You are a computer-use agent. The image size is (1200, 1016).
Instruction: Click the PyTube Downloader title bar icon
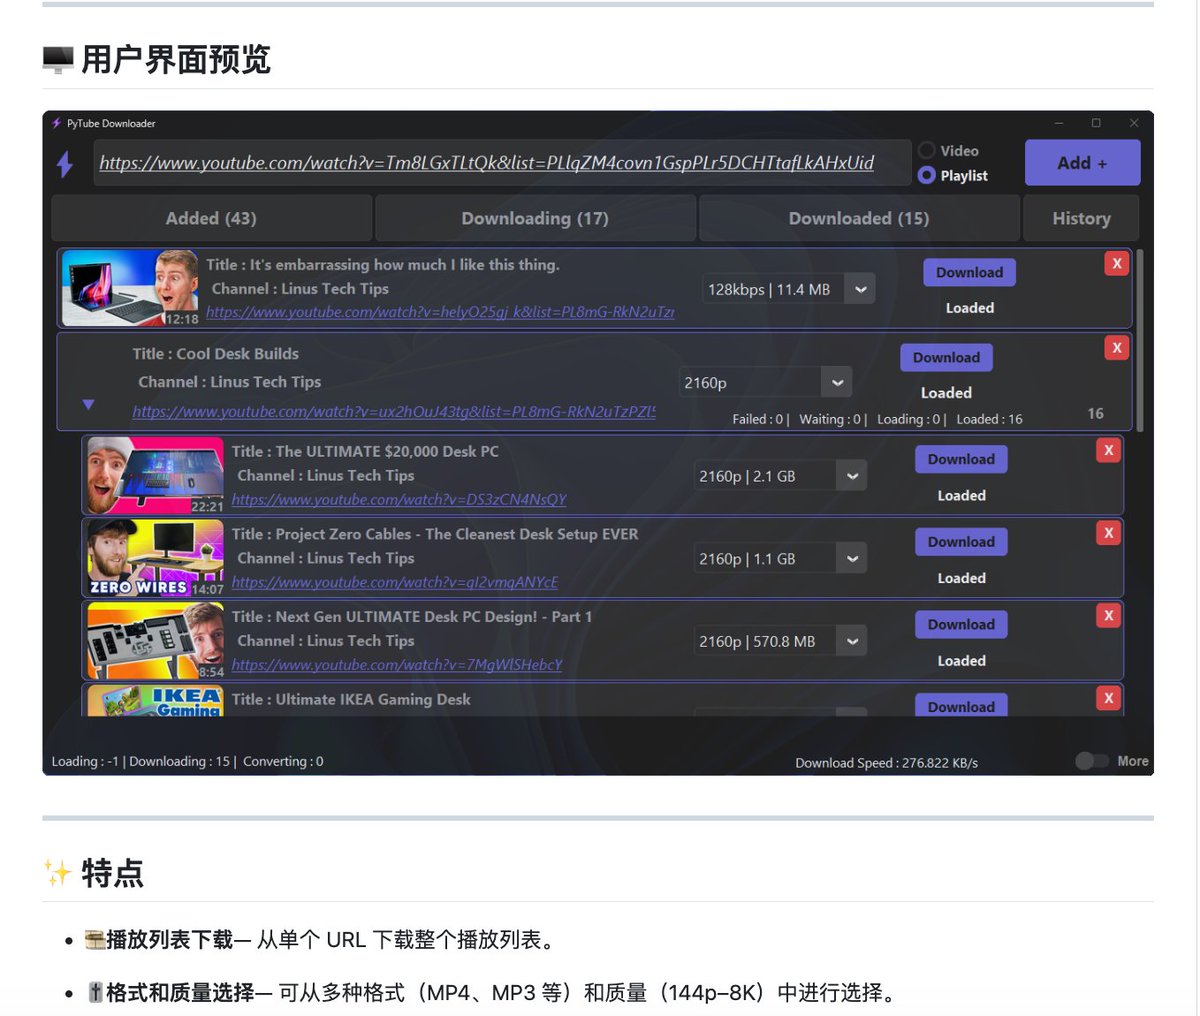pyautogui.click(x=57, y=123)
